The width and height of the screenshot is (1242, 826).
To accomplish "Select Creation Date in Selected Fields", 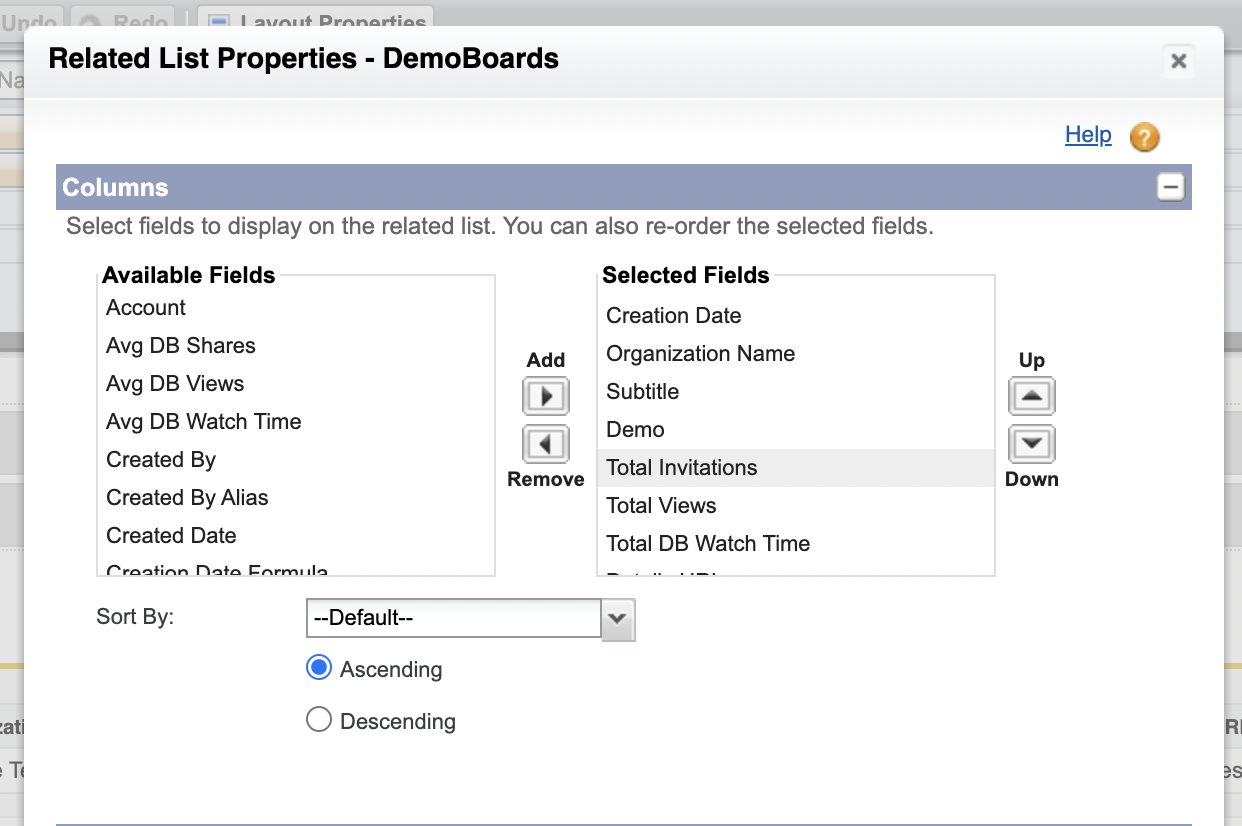I will (673, 315).
